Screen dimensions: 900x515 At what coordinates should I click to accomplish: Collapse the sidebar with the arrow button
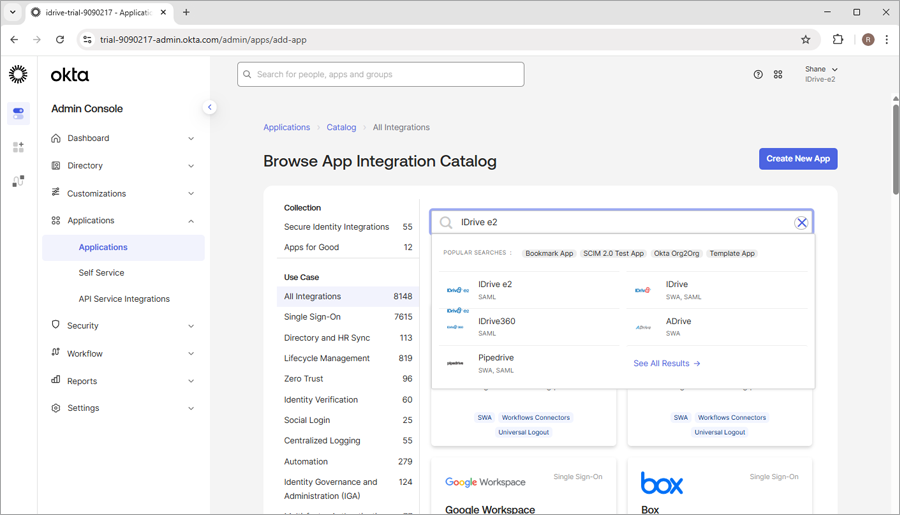210,107
